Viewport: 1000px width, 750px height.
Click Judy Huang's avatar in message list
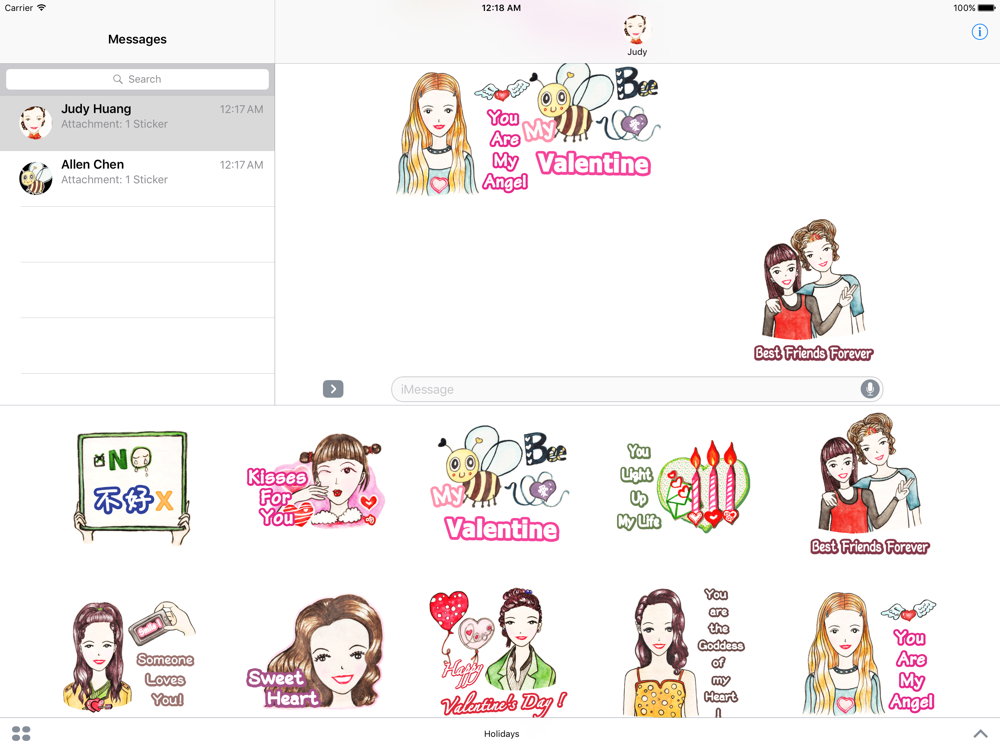36,122
